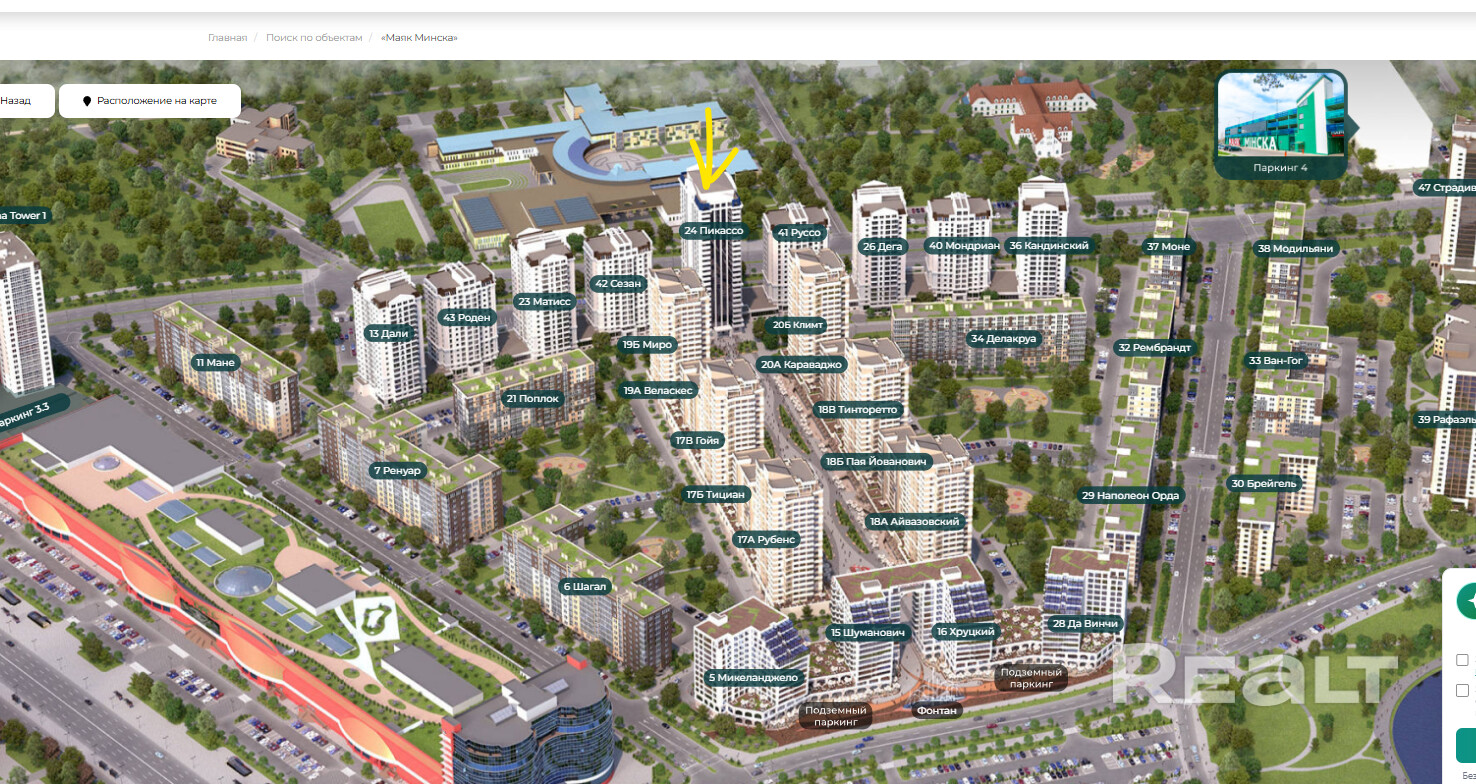The image size is (1476, 784).
Task: Go to Главная breadcrumb link
Action: click(x=227, y=38)
